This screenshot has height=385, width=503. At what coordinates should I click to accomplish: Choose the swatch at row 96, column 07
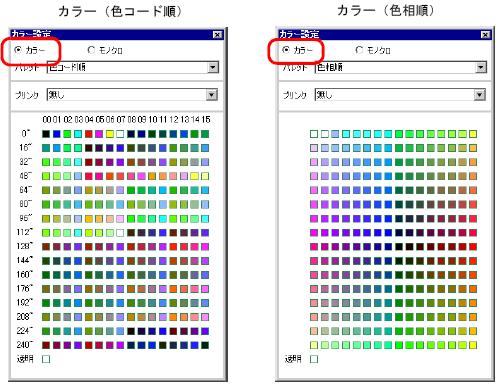(120, 219)
